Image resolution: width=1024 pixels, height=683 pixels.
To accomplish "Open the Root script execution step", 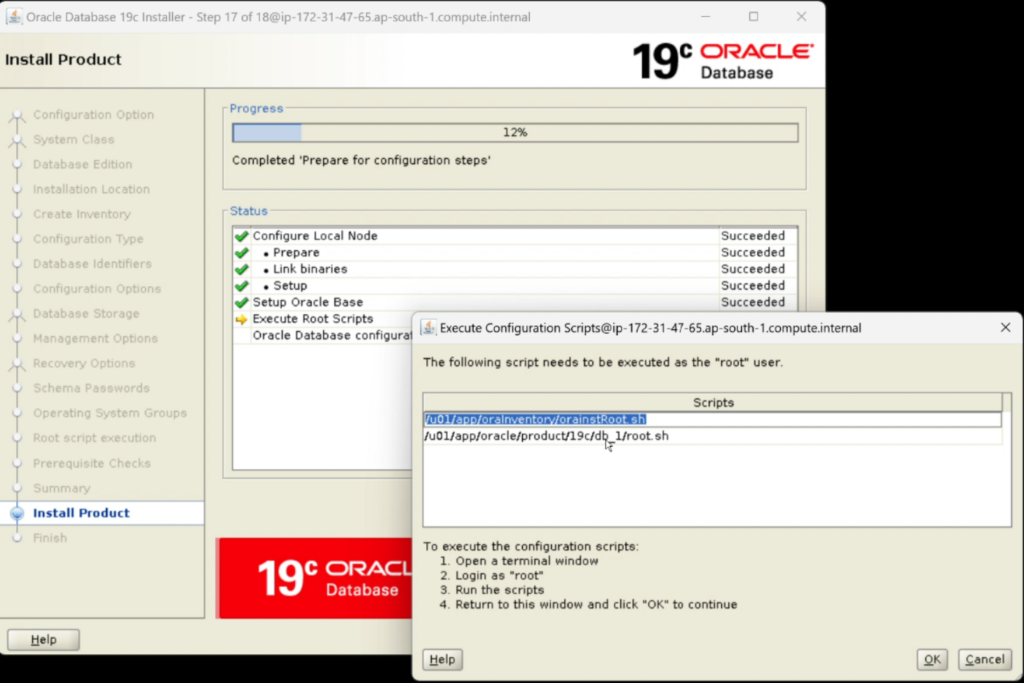I will tap(95, 437).
